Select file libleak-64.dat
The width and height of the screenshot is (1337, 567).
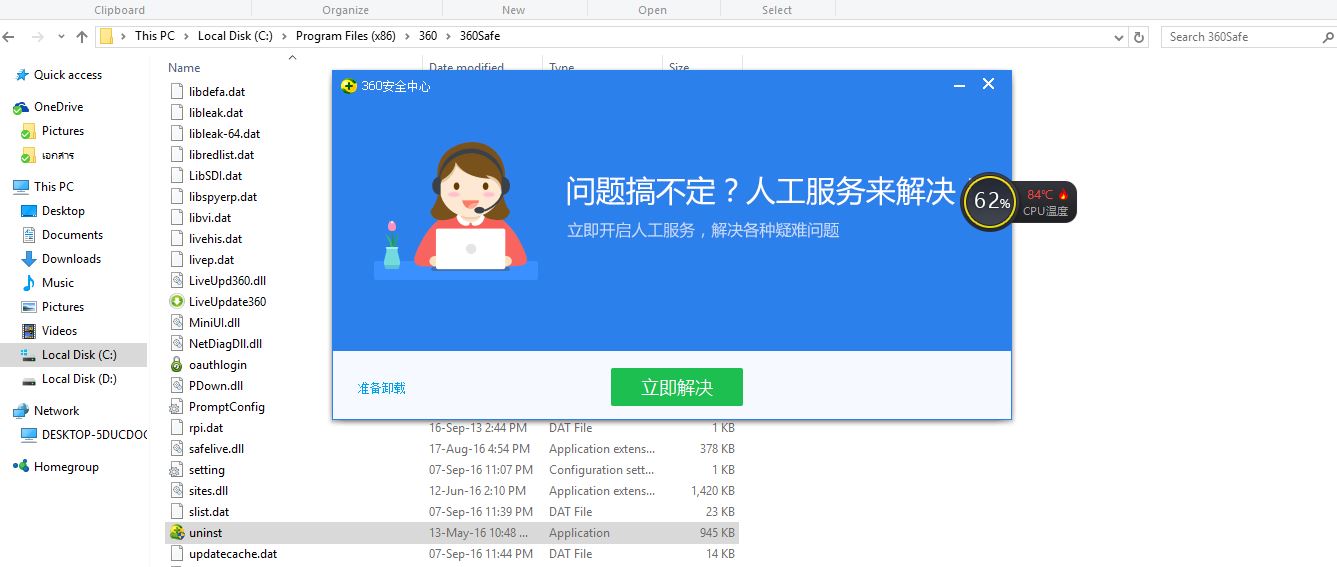[x=224, y=134]
